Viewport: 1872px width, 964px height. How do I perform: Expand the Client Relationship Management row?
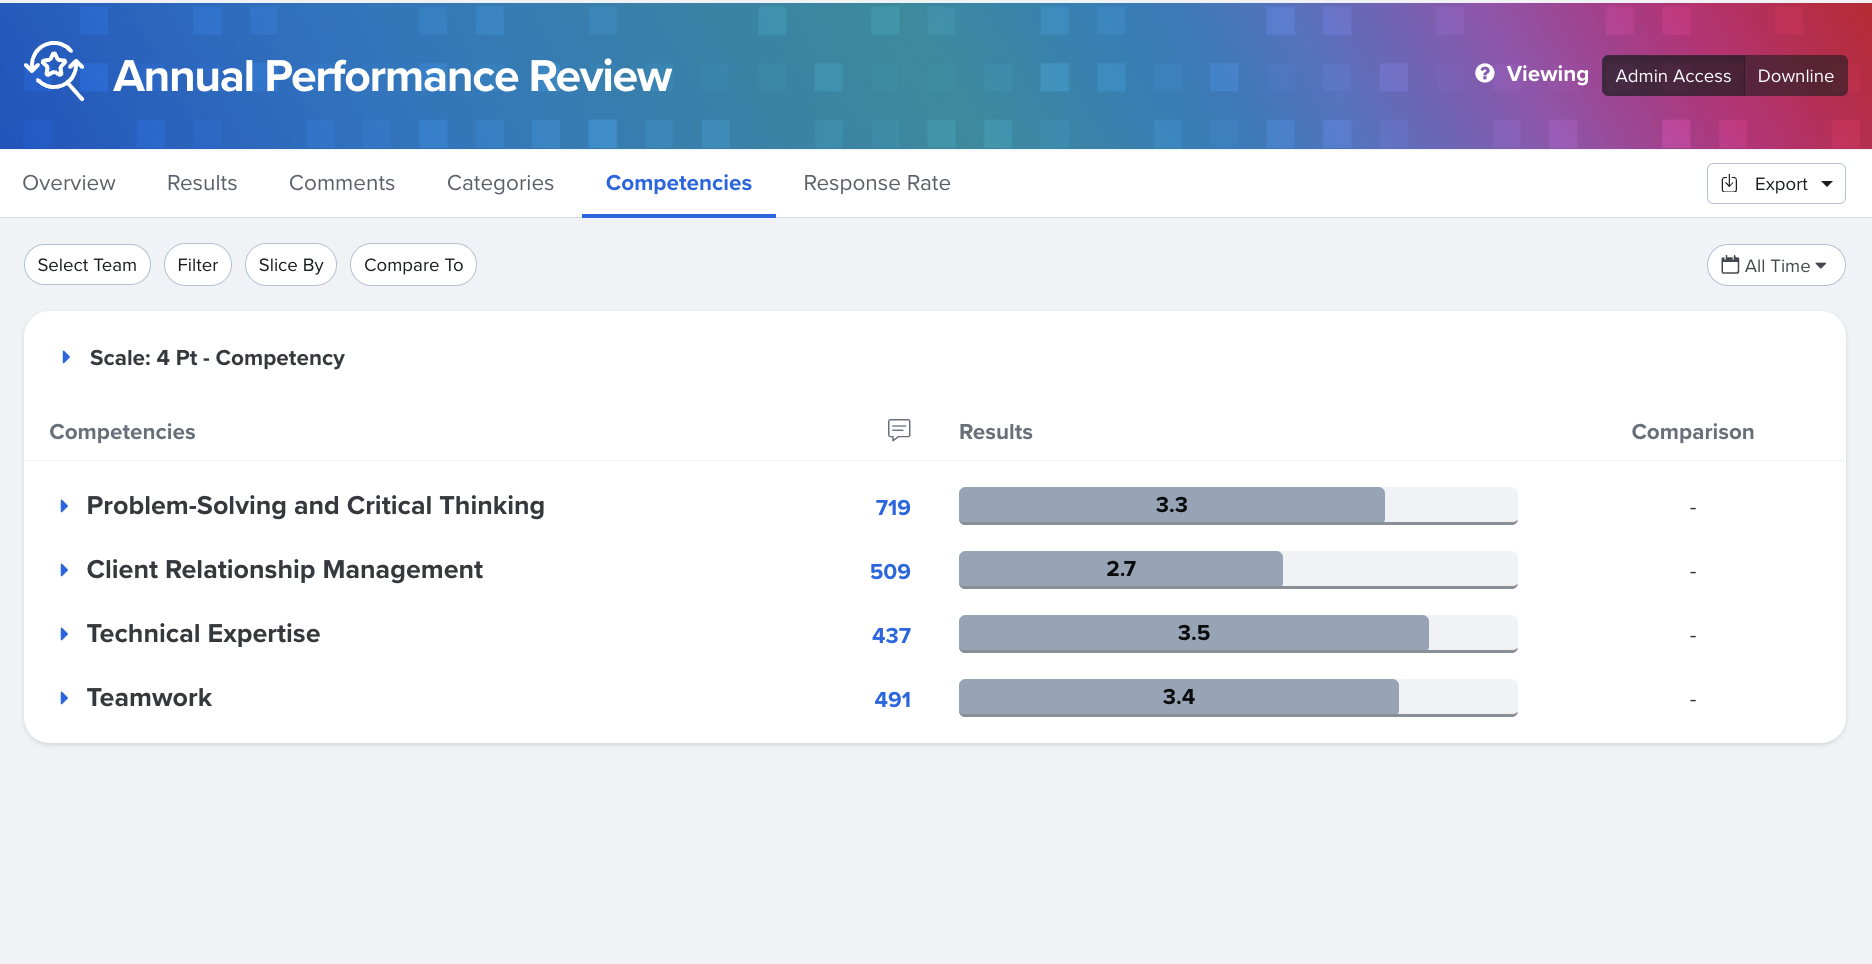[64, 570]
